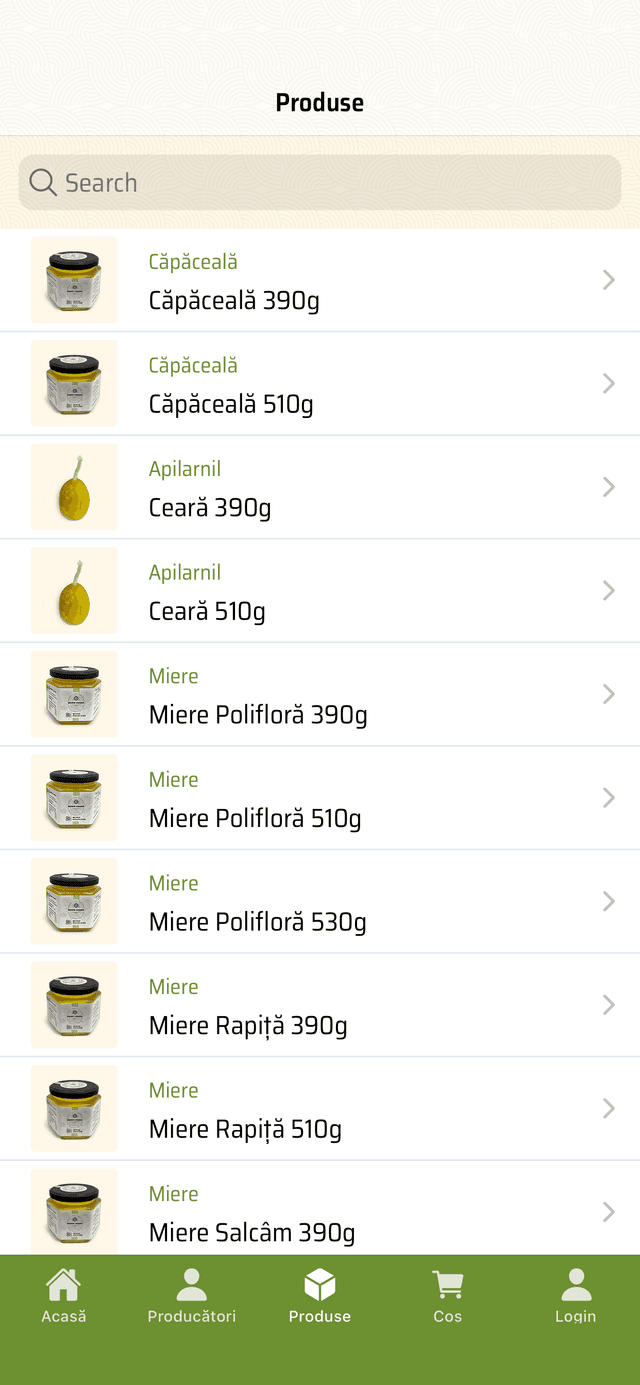640x1385 pixels.
Task: Click the search magnifier icon
Action: click(43, 182)
